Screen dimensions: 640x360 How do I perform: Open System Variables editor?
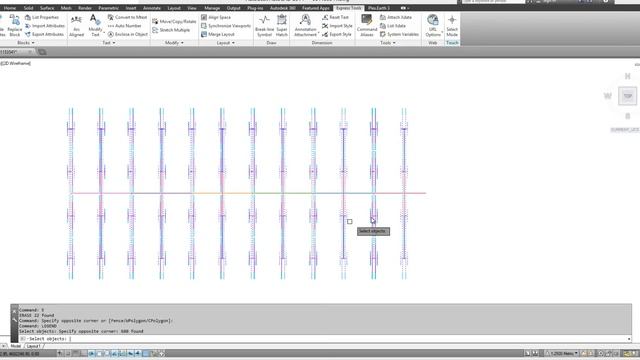[399, 34]
